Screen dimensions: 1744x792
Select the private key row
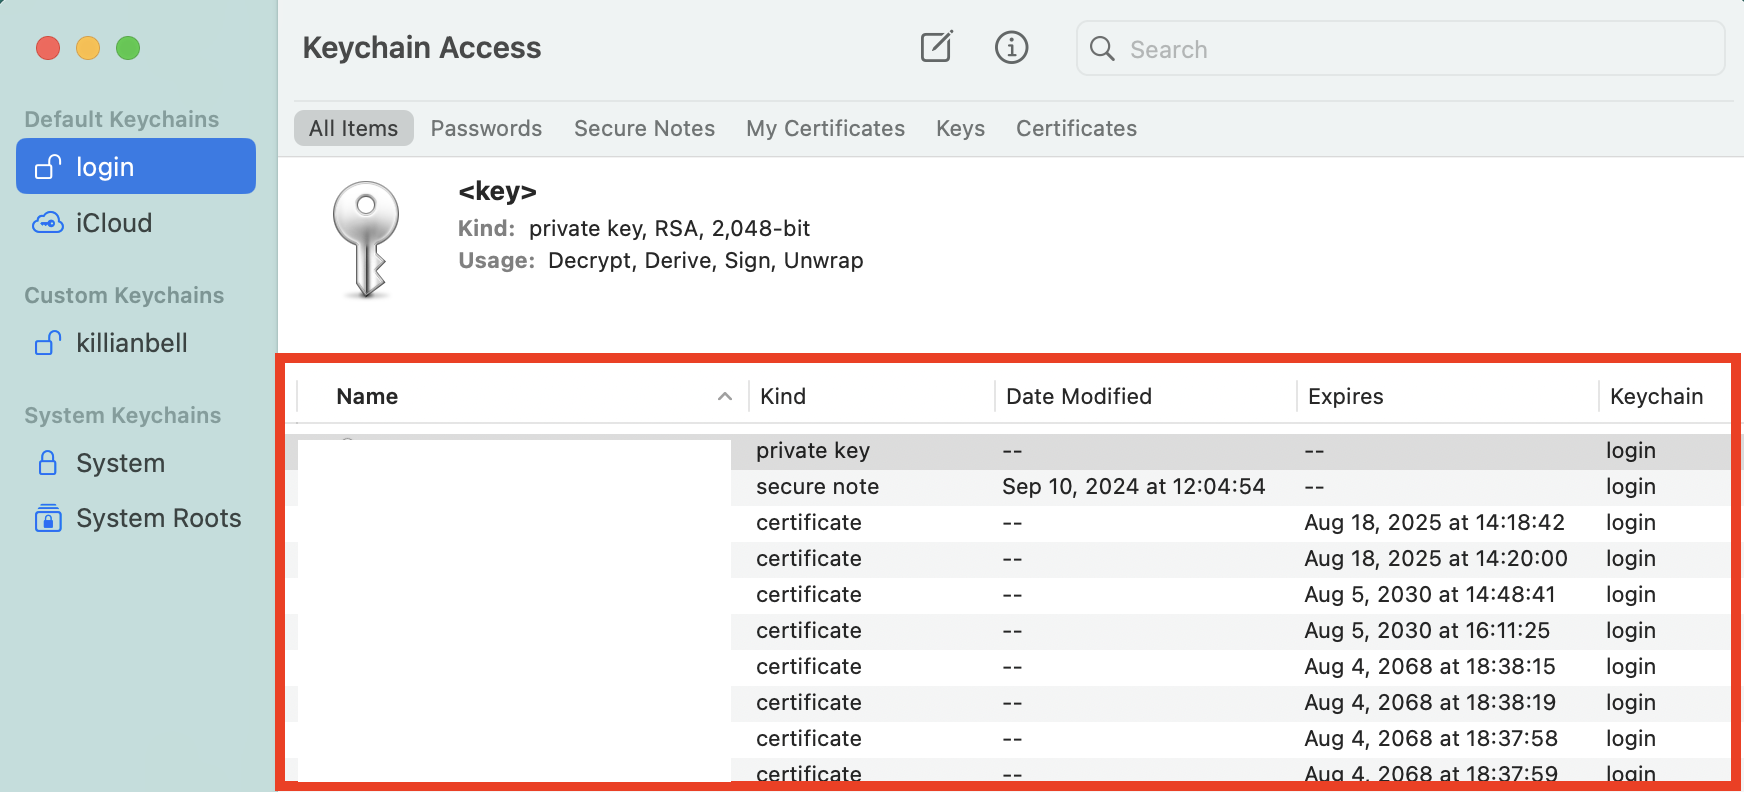pos(1008,451)
